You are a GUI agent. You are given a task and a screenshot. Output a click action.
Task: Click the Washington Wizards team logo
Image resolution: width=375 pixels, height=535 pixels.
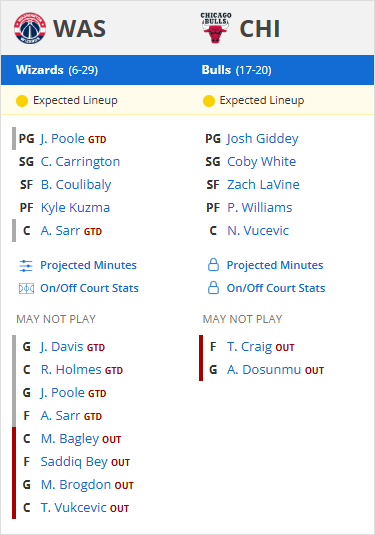pos(30,28)
